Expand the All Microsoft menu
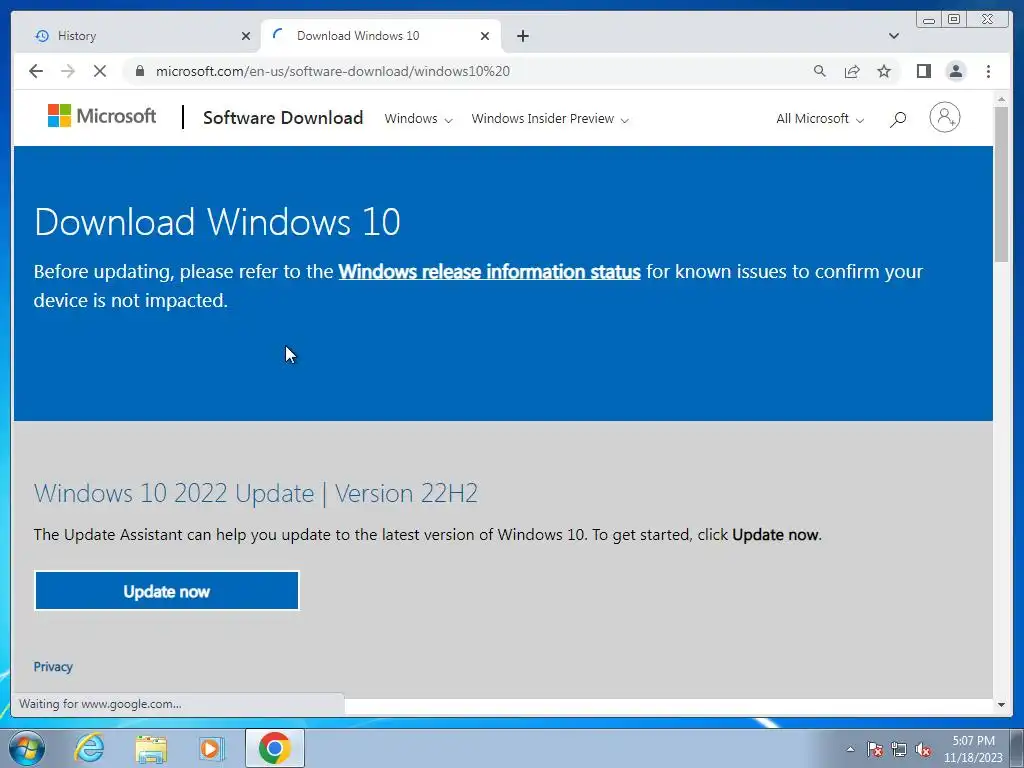 coord(820,119)
